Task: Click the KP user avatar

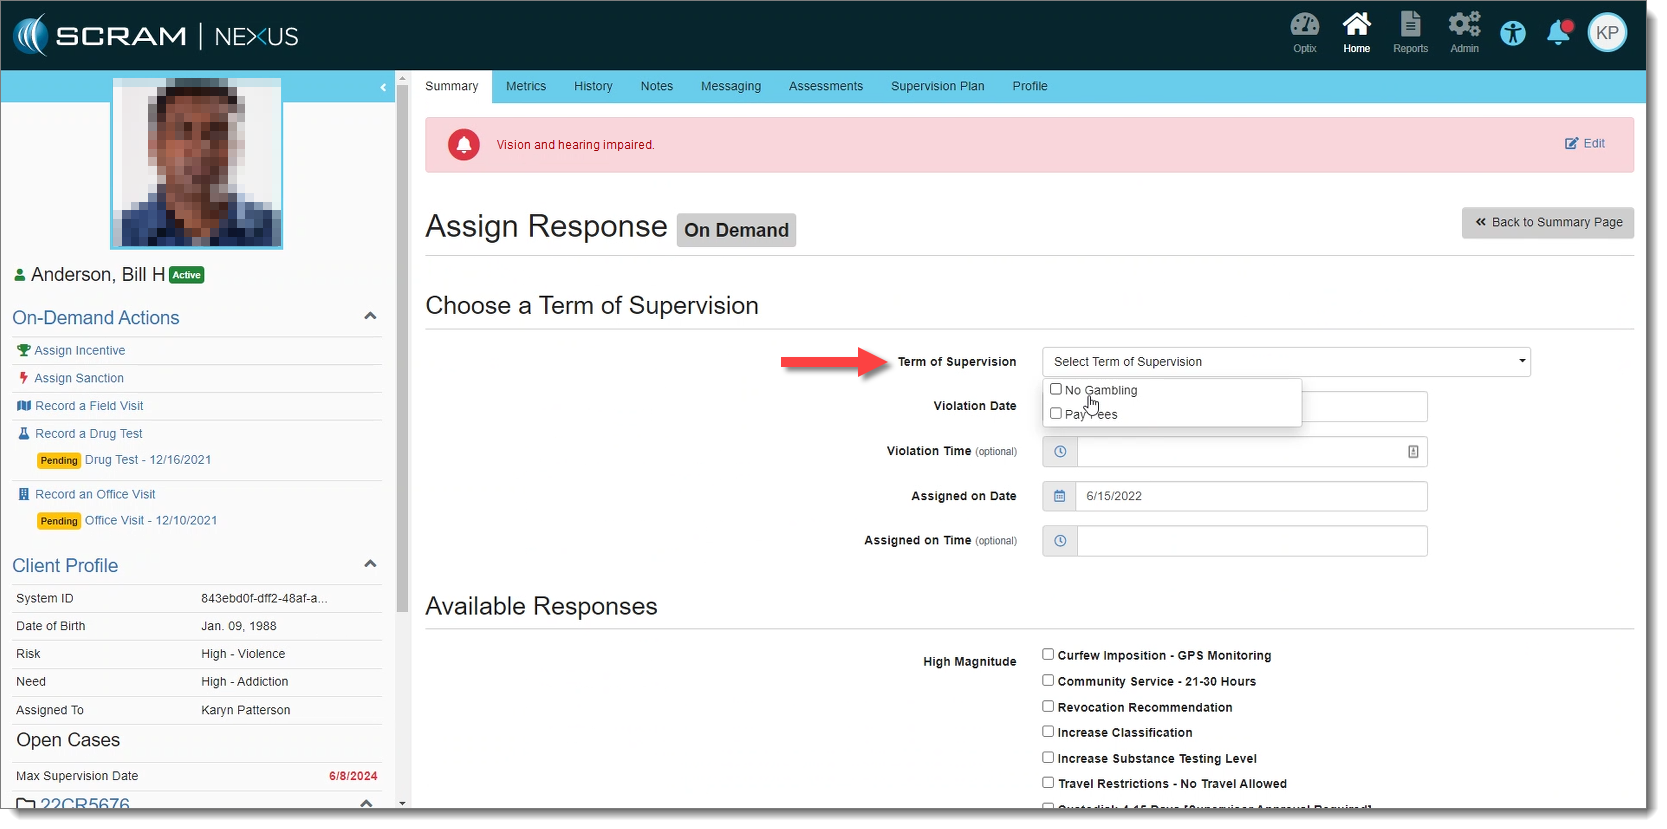Action: point(1607,33)
